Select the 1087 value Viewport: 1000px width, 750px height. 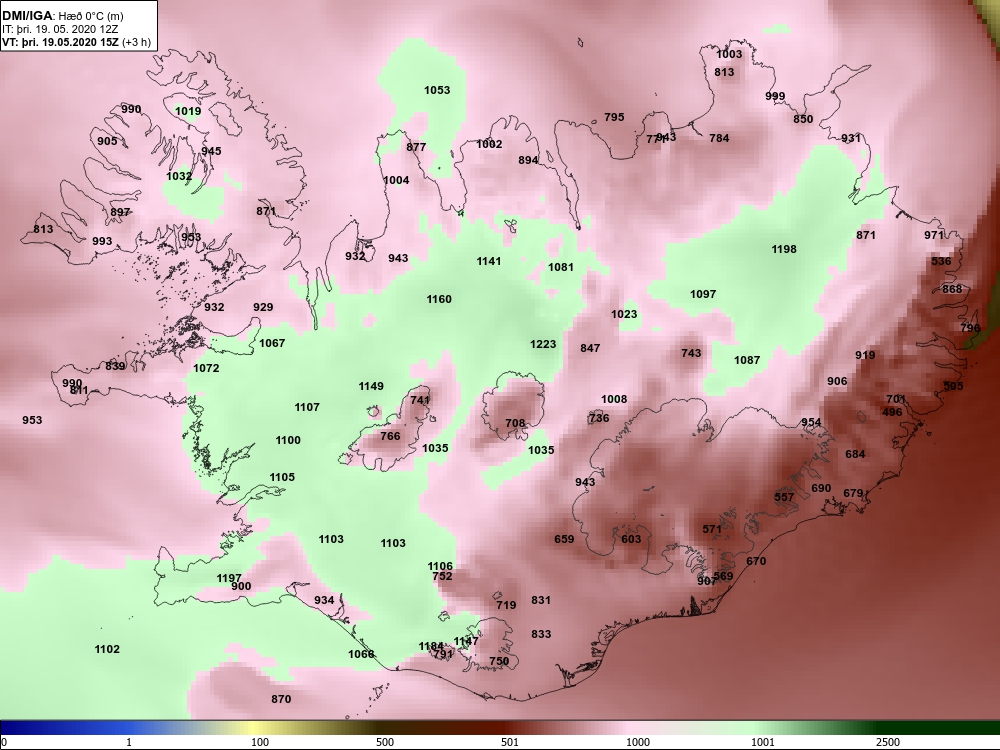point(747,360)
